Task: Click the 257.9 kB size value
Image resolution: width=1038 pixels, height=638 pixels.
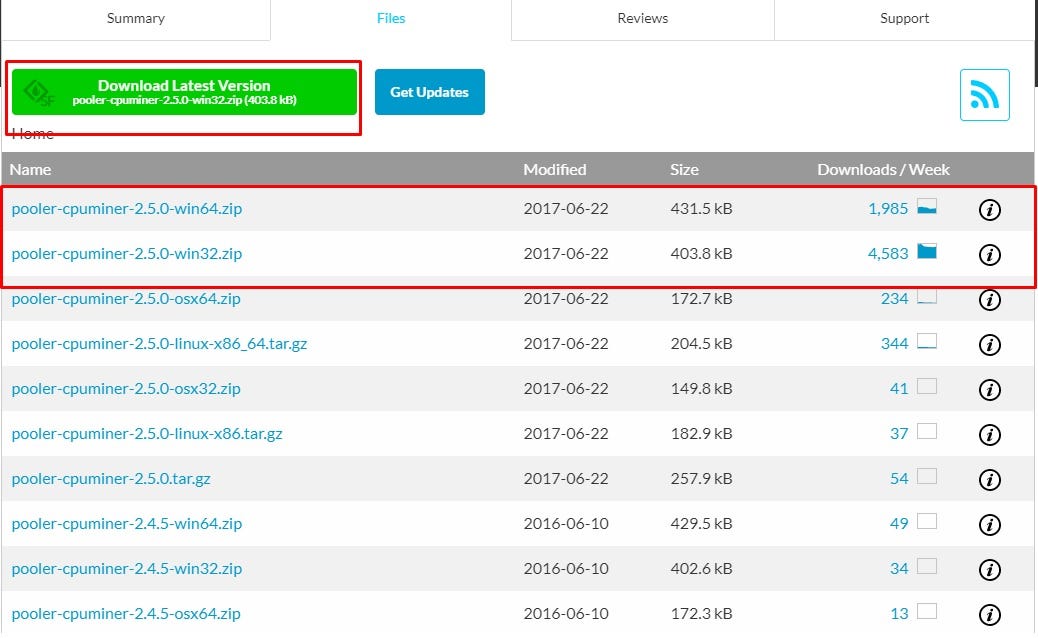Action: [x=701, y=478]
